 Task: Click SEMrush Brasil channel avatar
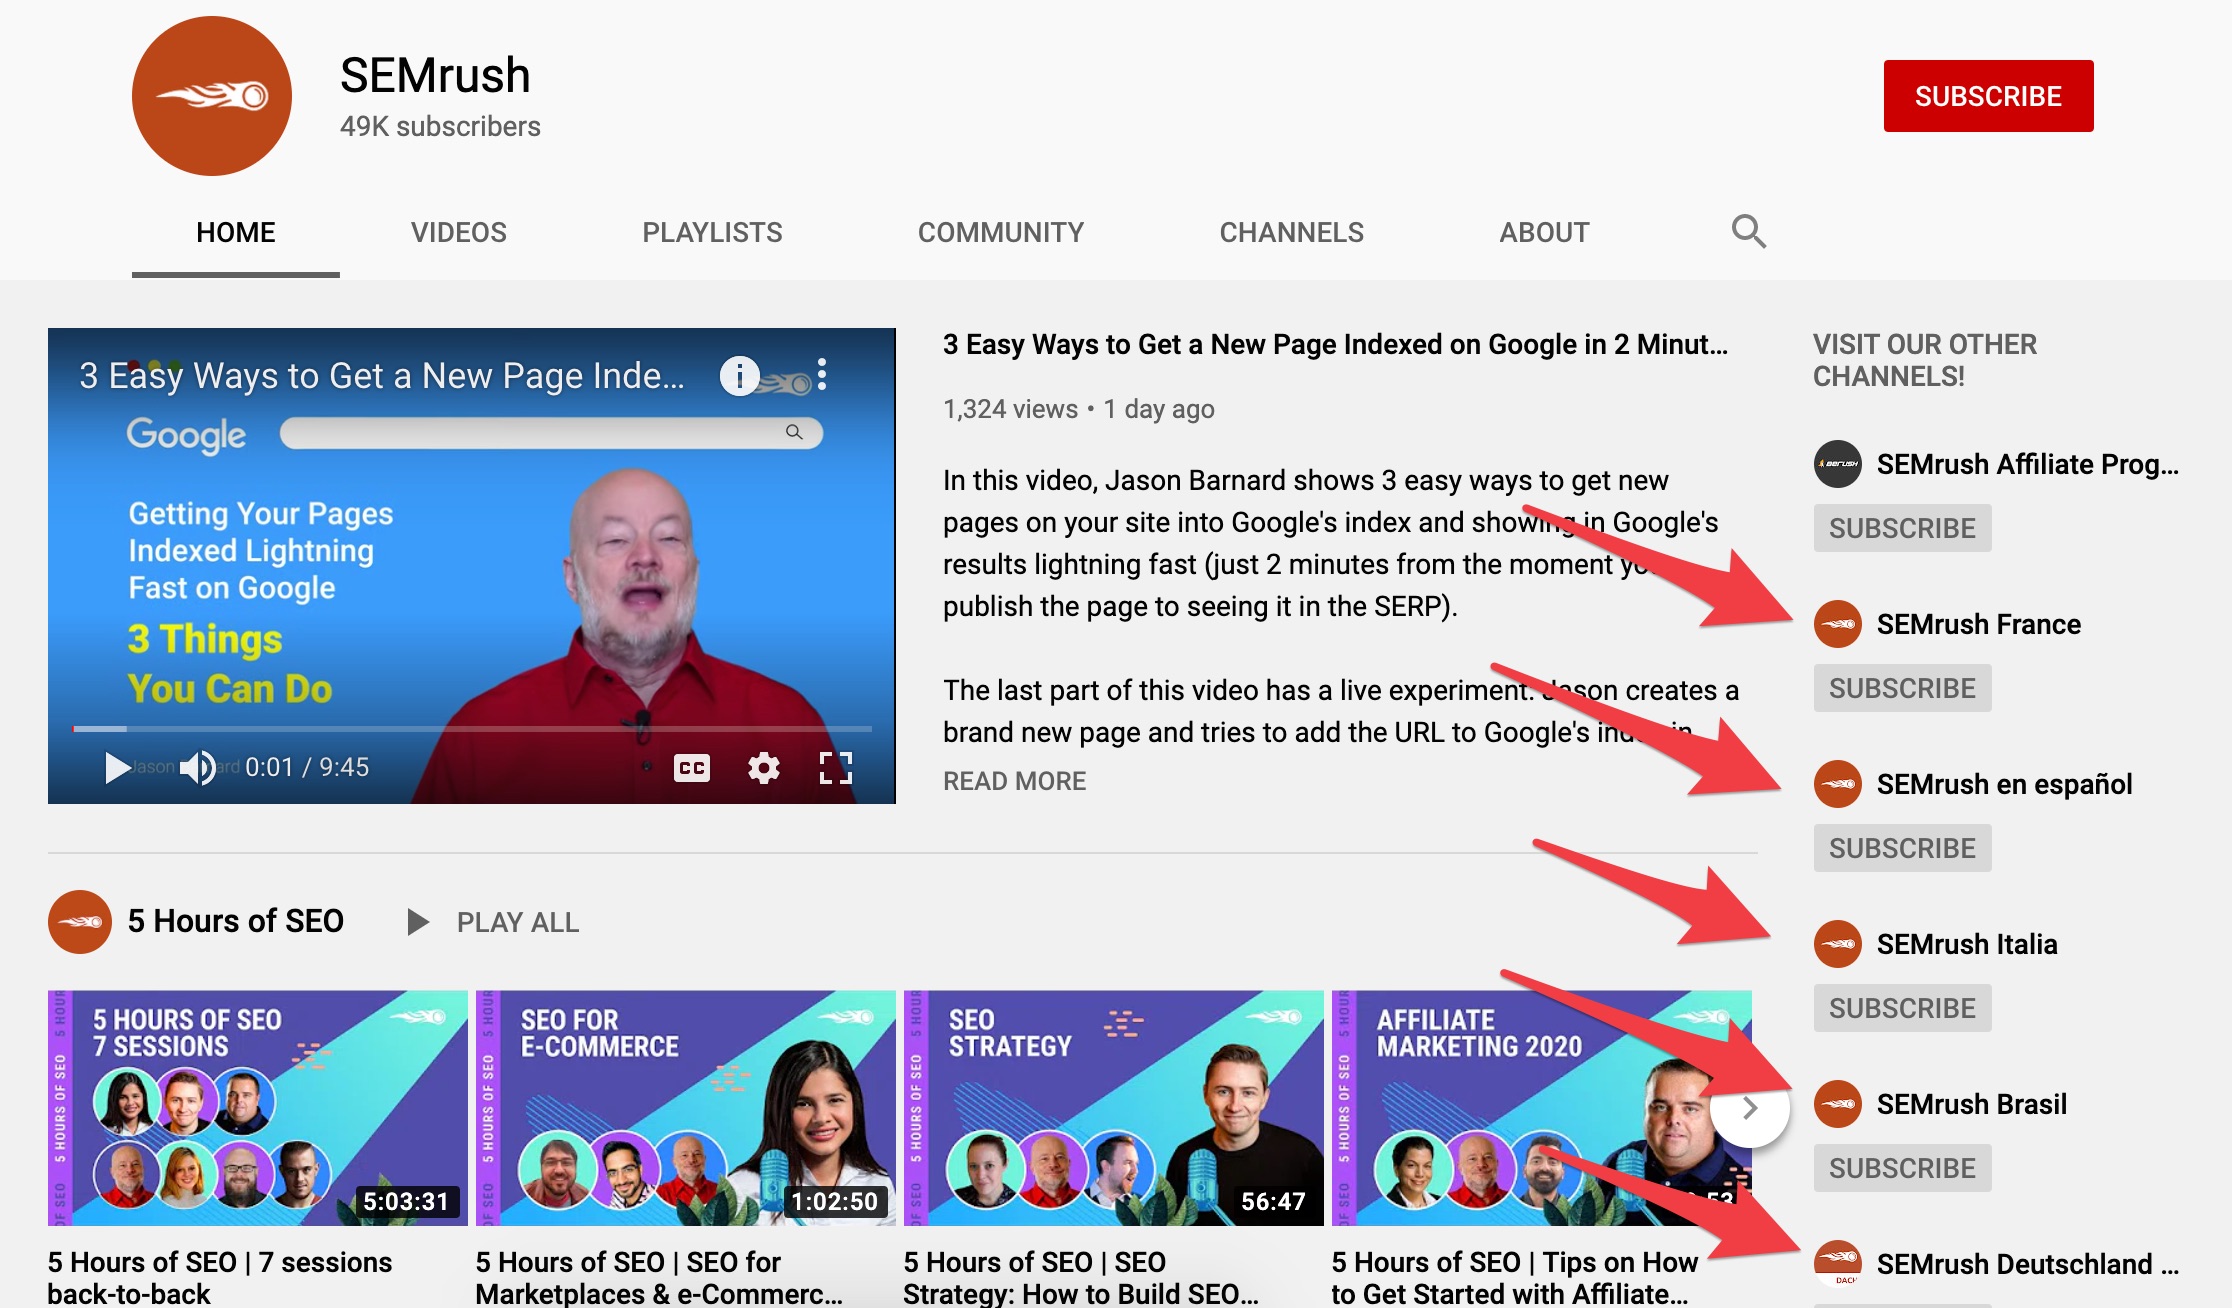(1838, 1104)
